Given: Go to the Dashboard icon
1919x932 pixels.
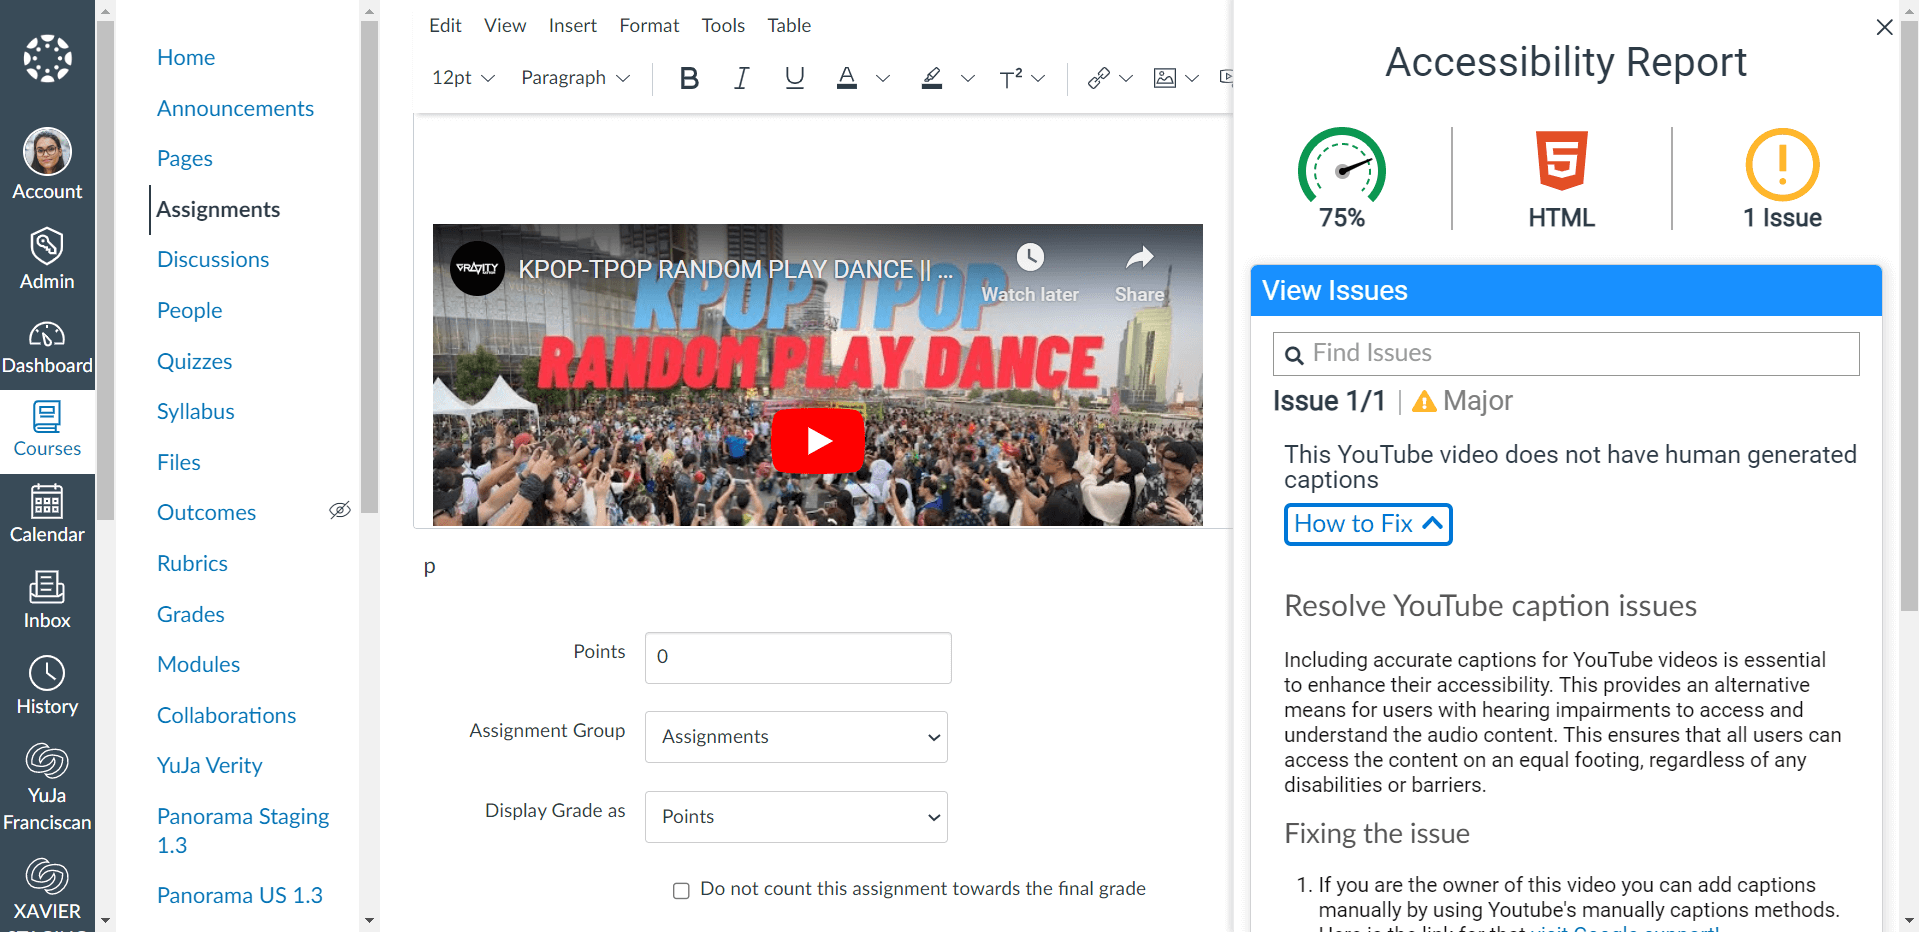Looking at the screenshot, I should point(47,334).
